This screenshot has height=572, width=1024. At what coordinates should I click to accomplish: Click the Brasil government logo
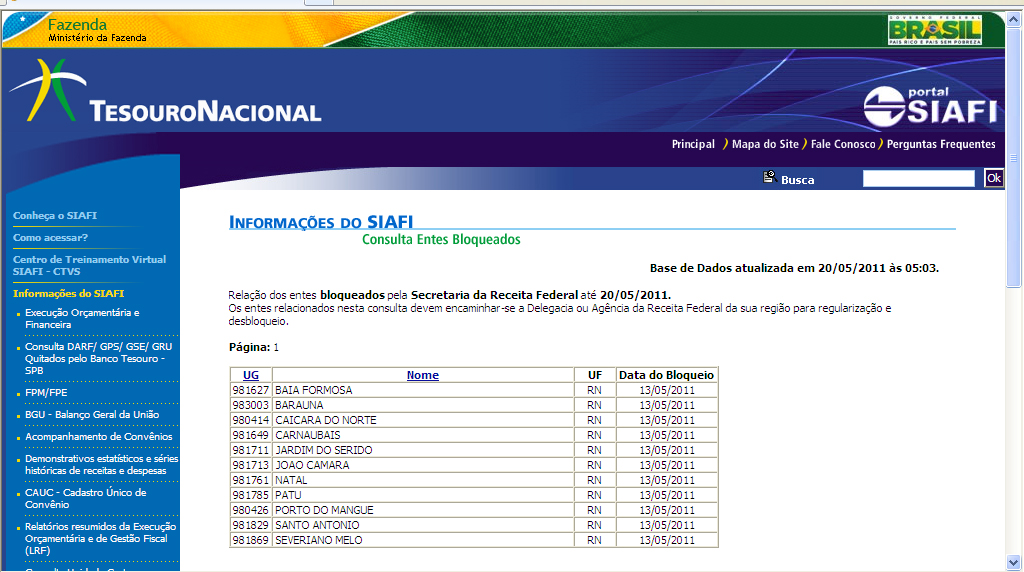tap(935, 30)
